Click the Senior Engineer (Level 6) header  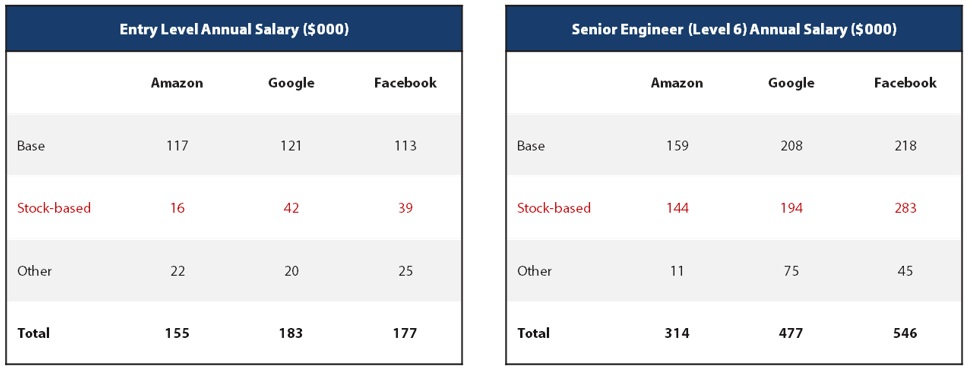(734, 30)
